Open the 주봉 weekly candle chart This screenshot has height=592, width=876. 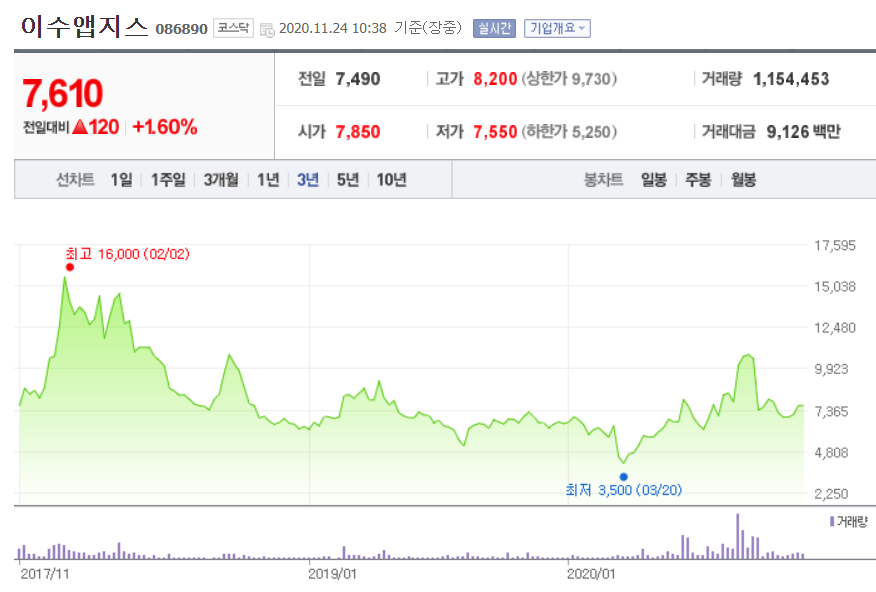pos(698,180)
